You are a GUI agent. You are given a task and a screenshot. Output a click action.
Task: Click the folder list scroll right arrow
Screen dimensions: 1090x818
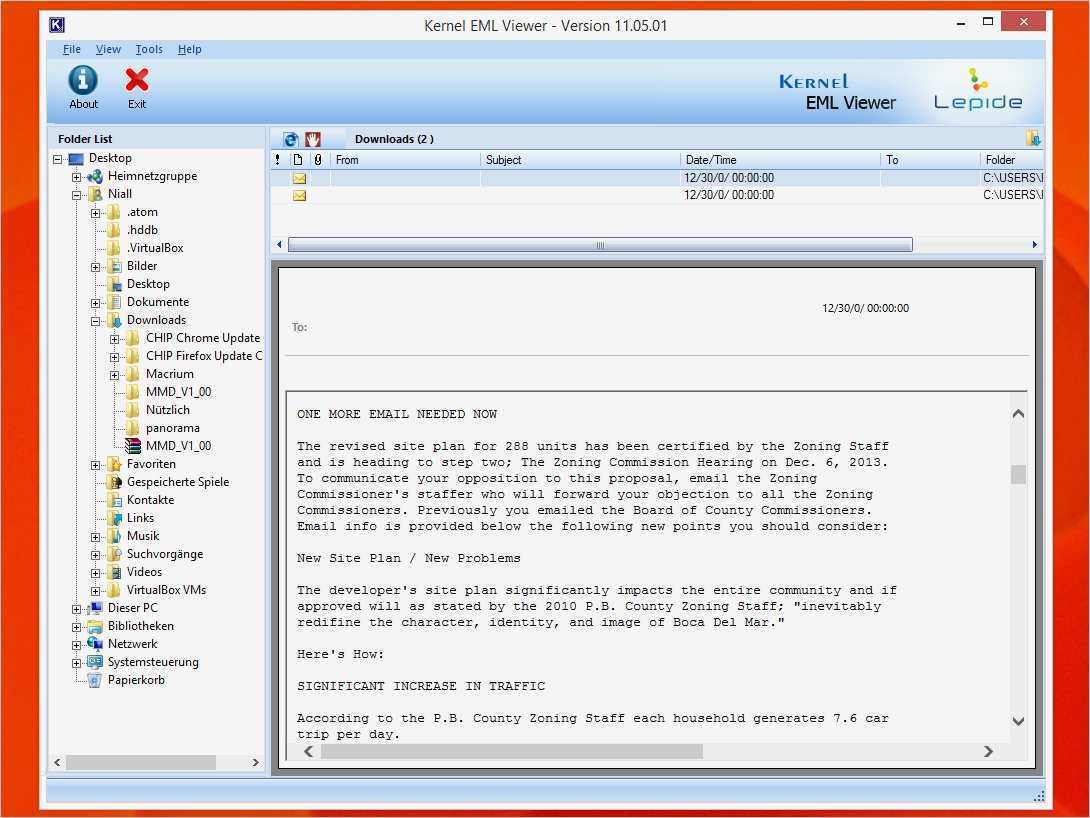pos(255,762)
